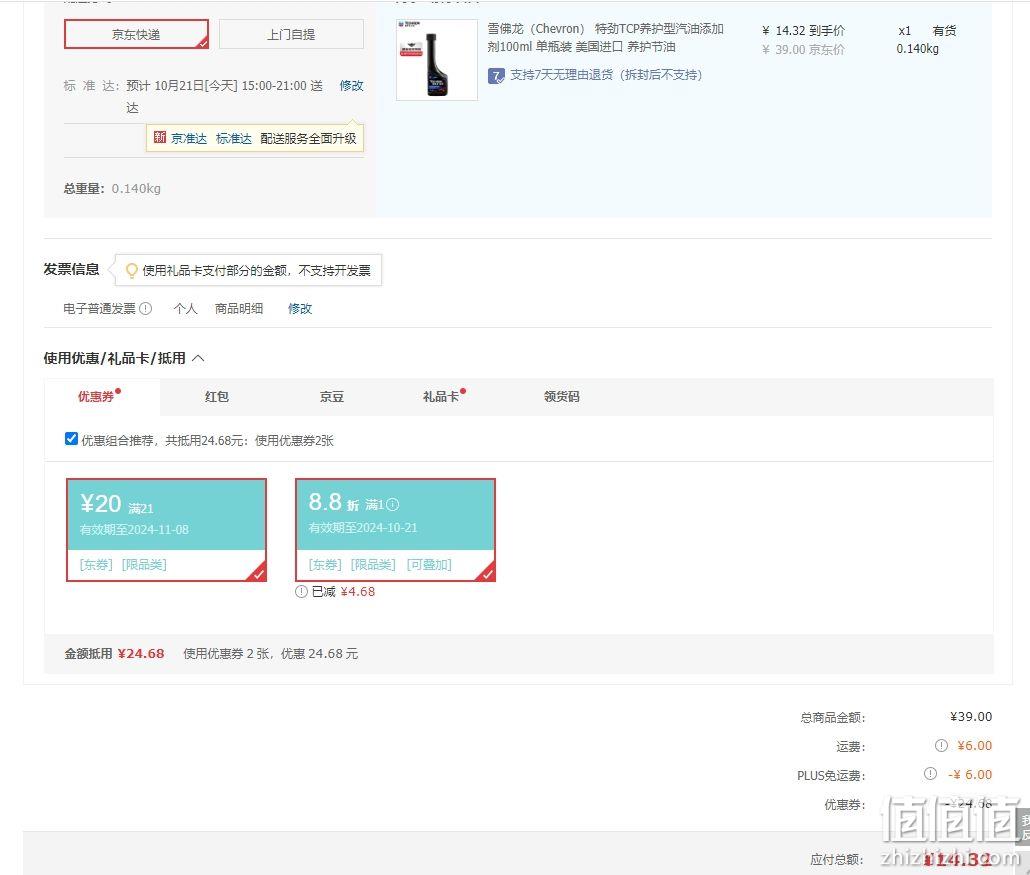Click the 7-day return badge icon
This screenshot has width=1030, height=875.
click(497, 76)
